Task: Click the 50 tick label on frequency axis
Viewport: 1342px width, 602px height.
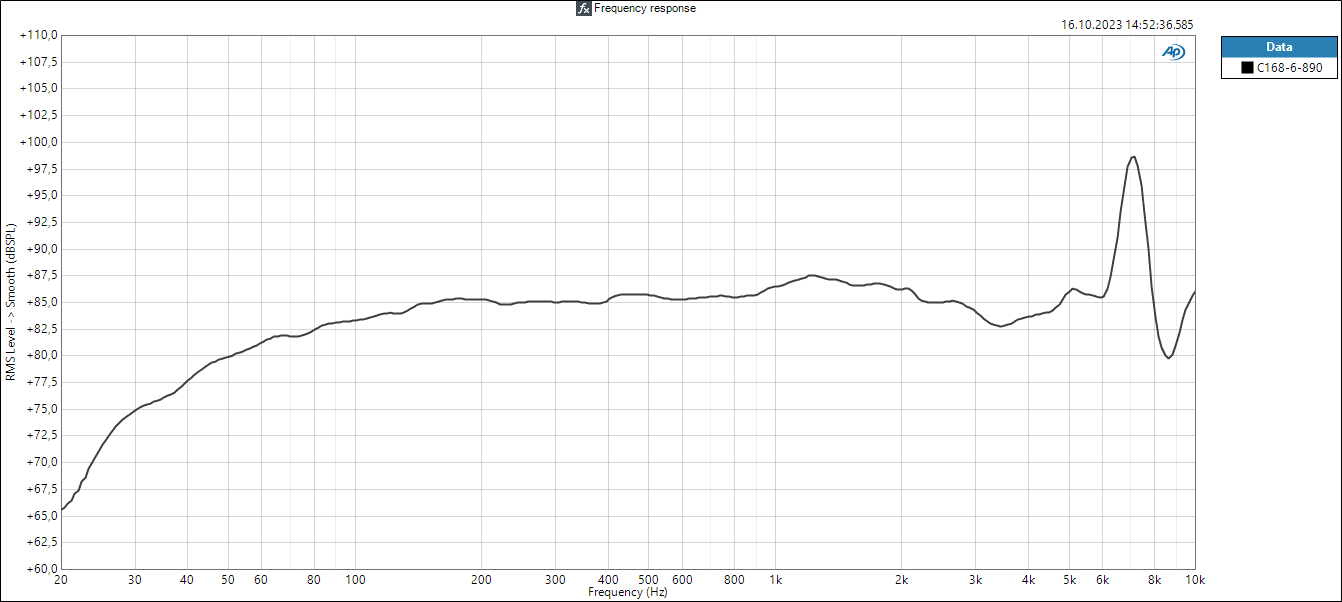Action: 228,580
